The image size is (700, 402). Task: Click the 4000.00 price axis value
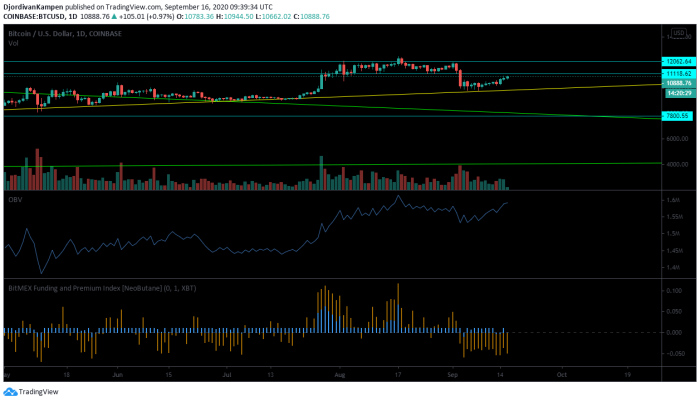(677, 164)
